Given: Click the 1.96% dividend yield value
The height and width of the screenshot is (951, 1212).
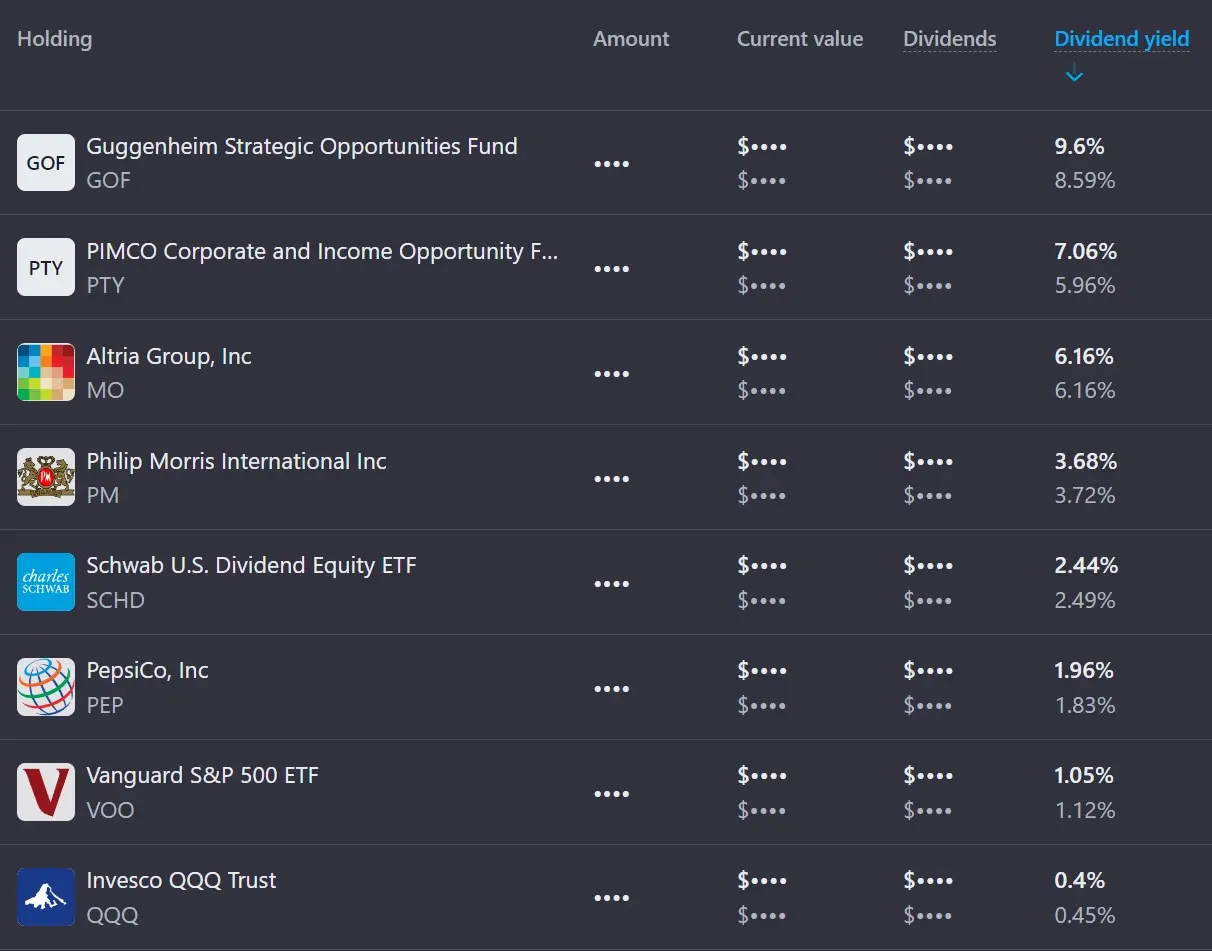Looking at the screenshot, I should (1084, 670).
